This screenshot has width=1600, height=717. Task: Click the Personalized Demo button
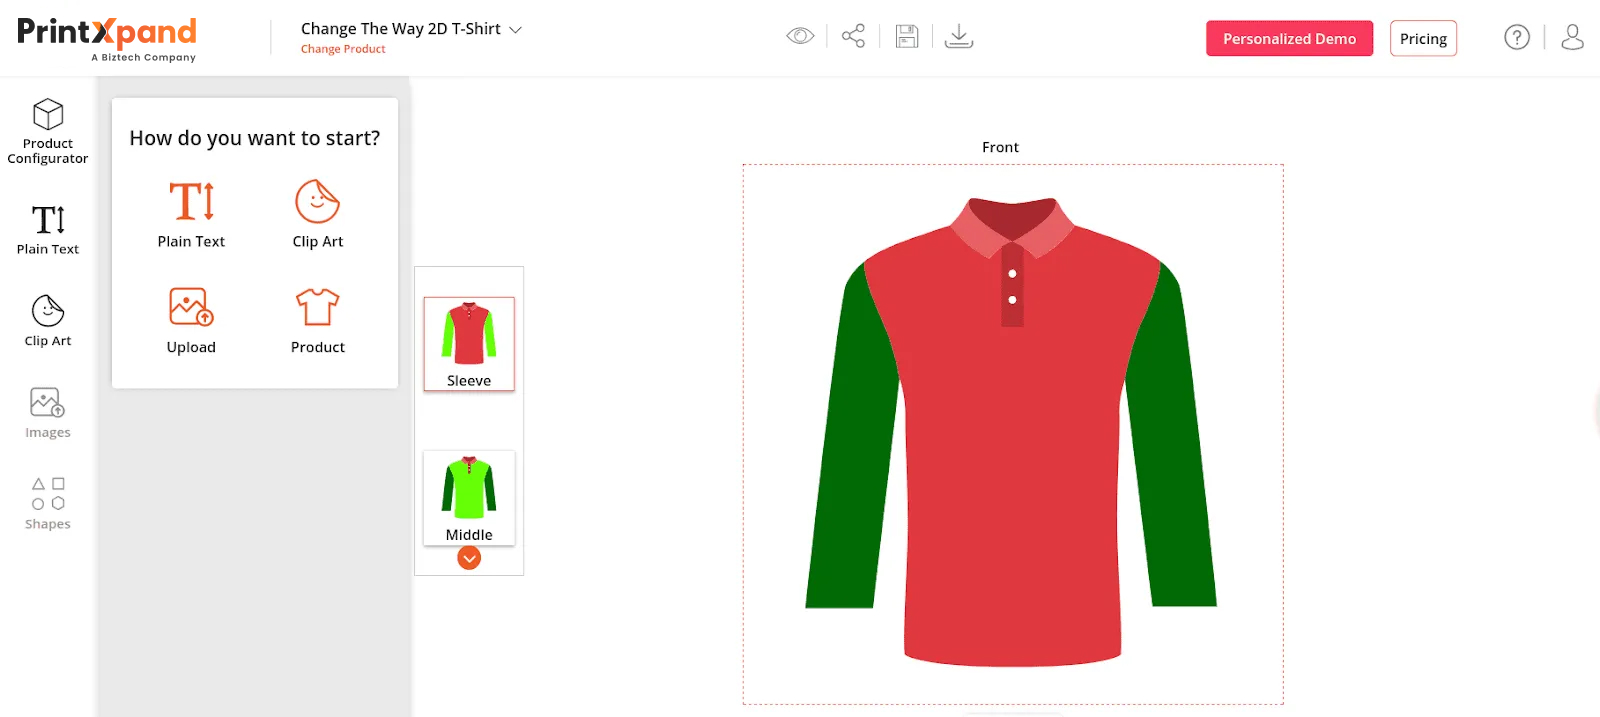coord(1289,39)
